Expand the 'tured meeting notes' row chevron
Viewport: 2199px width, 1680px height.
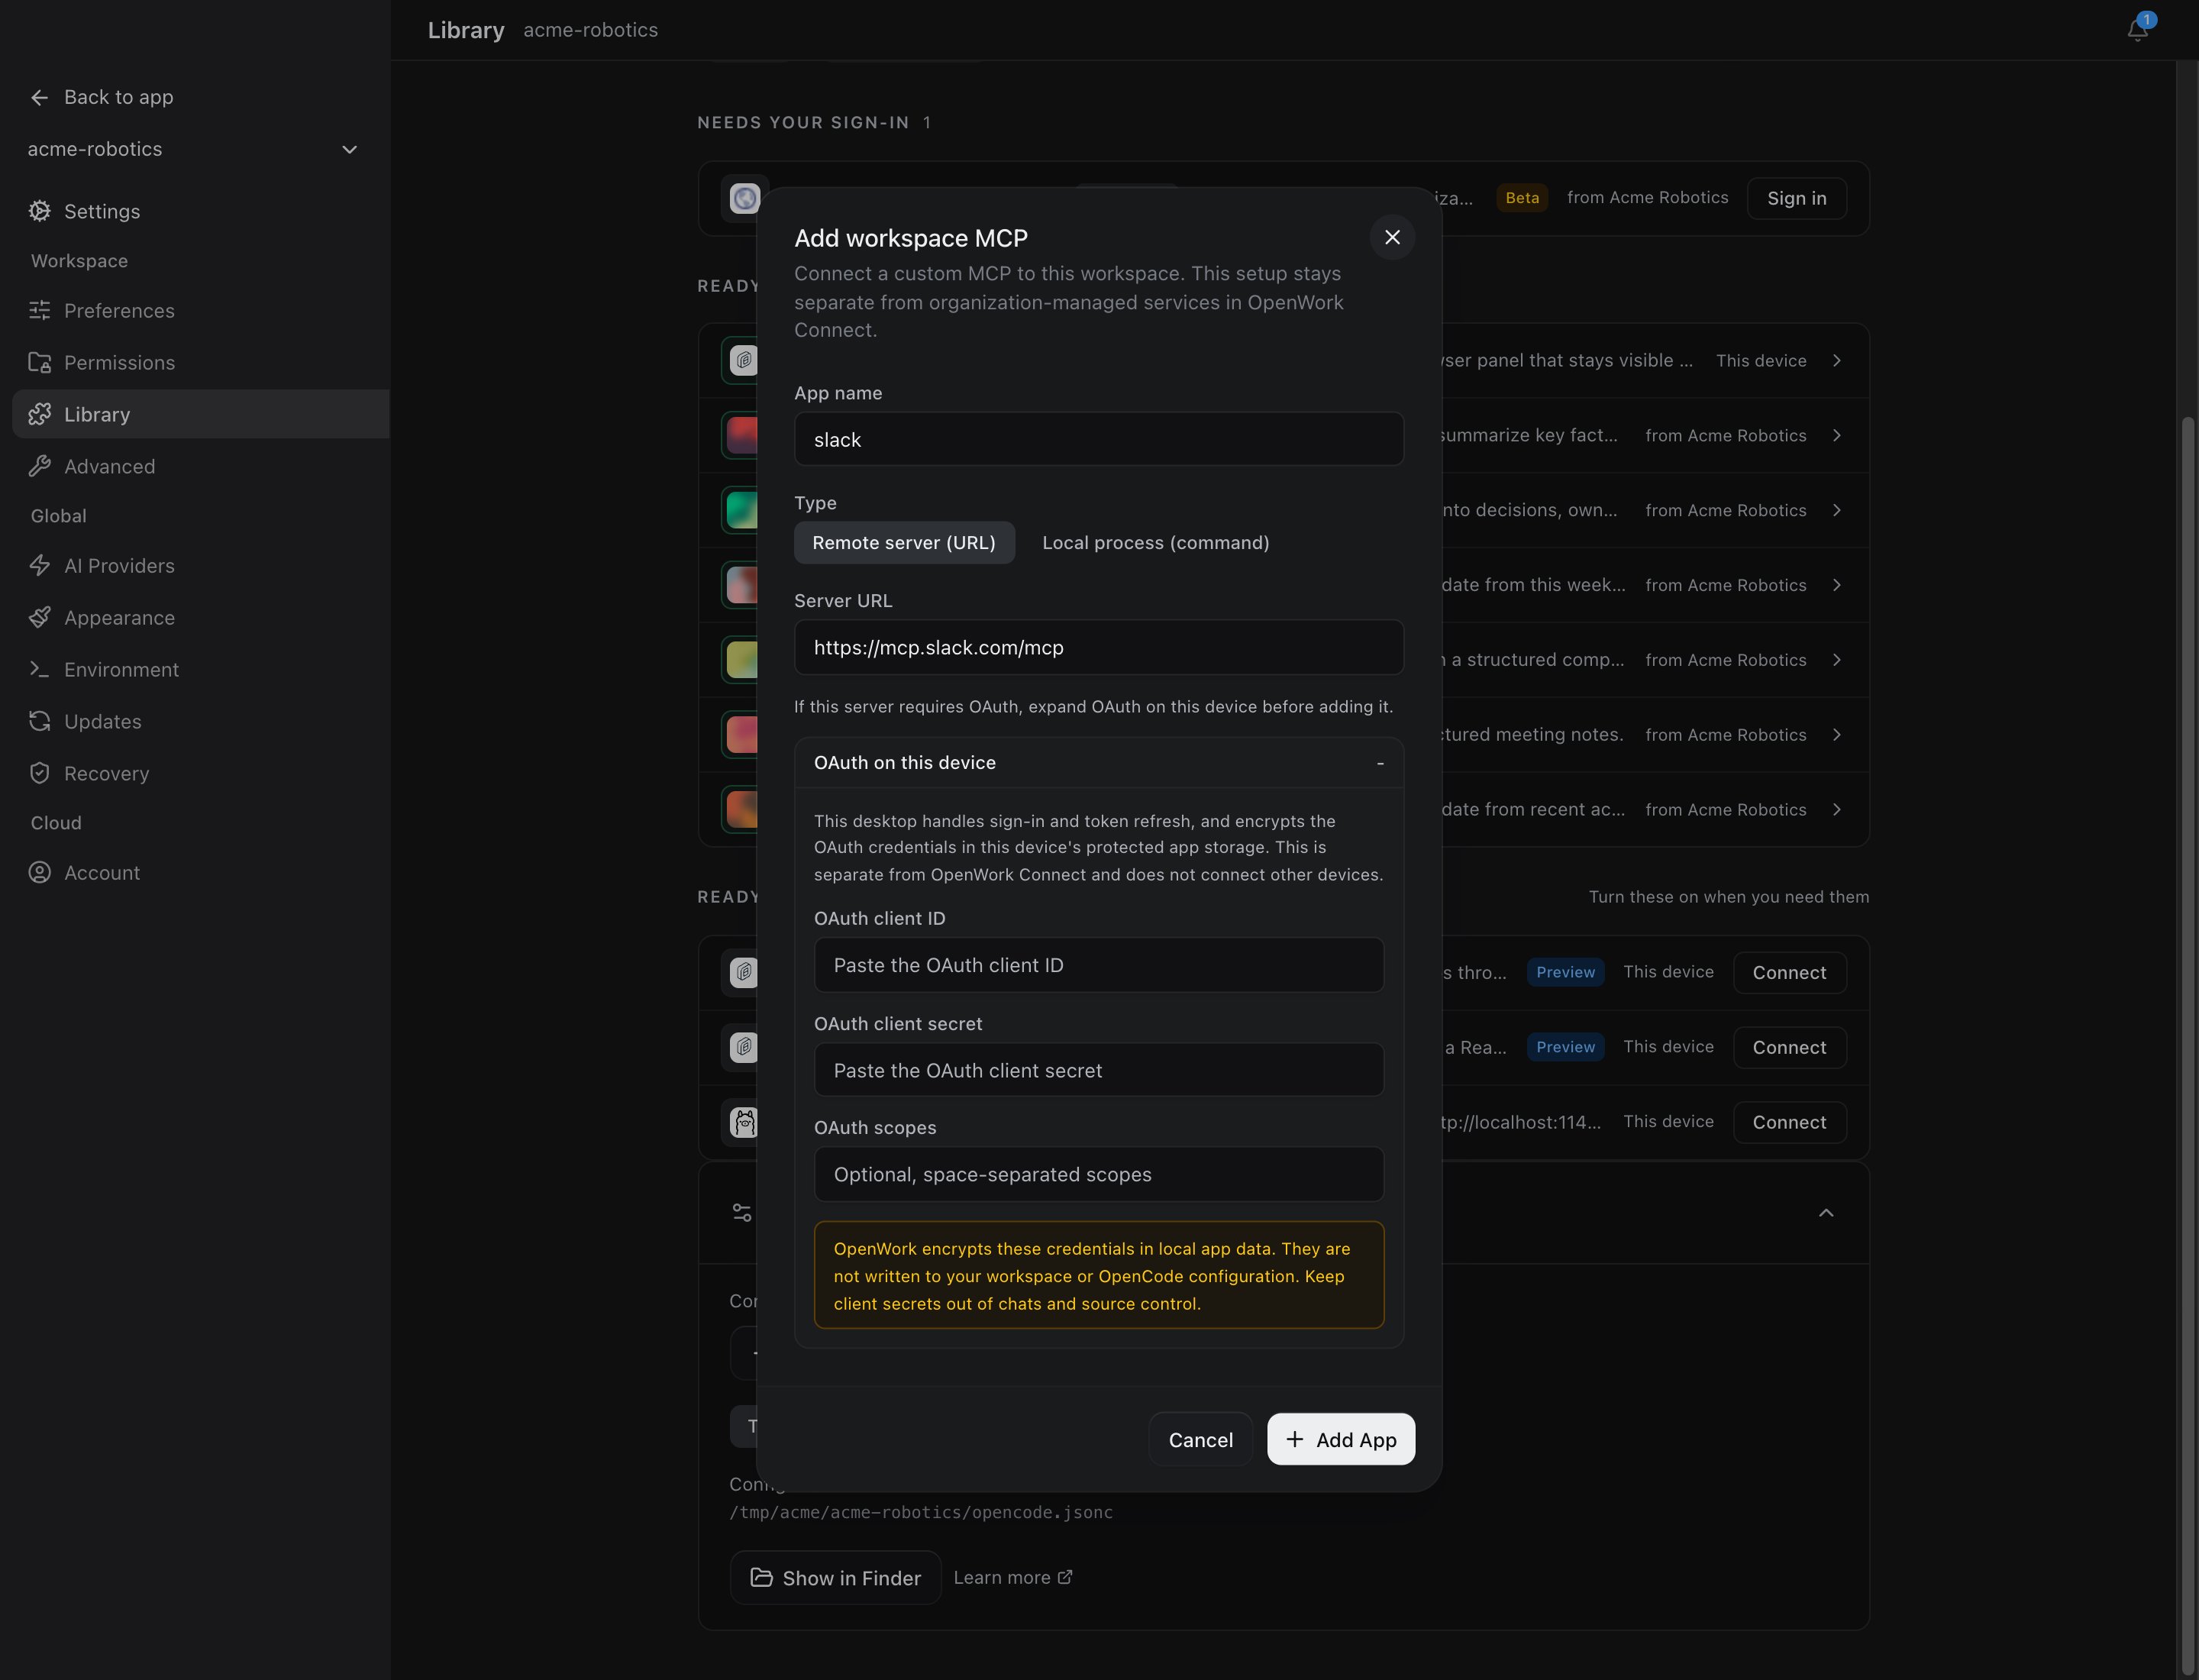[1836, 735]
